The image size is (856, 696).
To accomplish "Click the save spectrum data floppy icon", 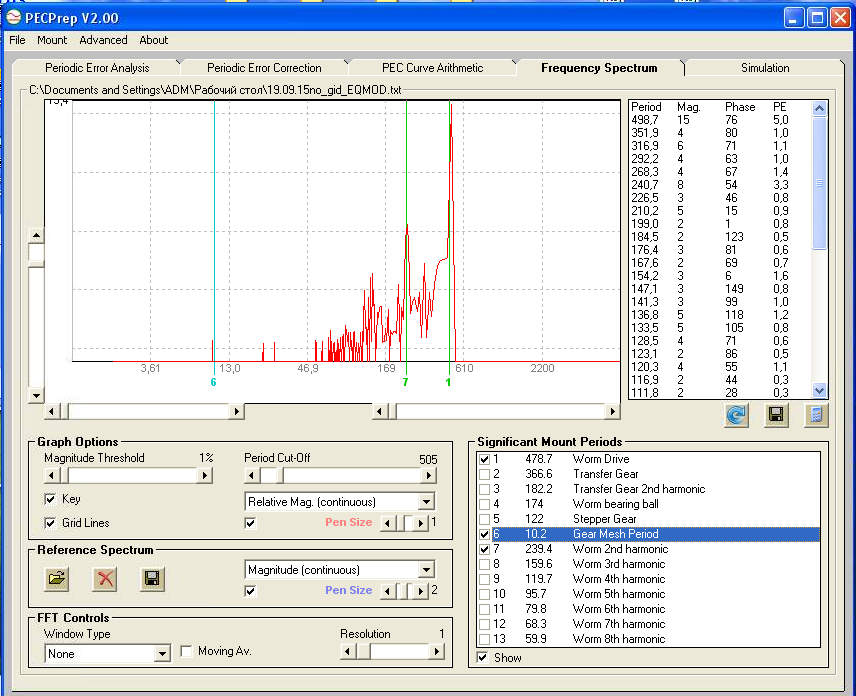I will point(776,415).
